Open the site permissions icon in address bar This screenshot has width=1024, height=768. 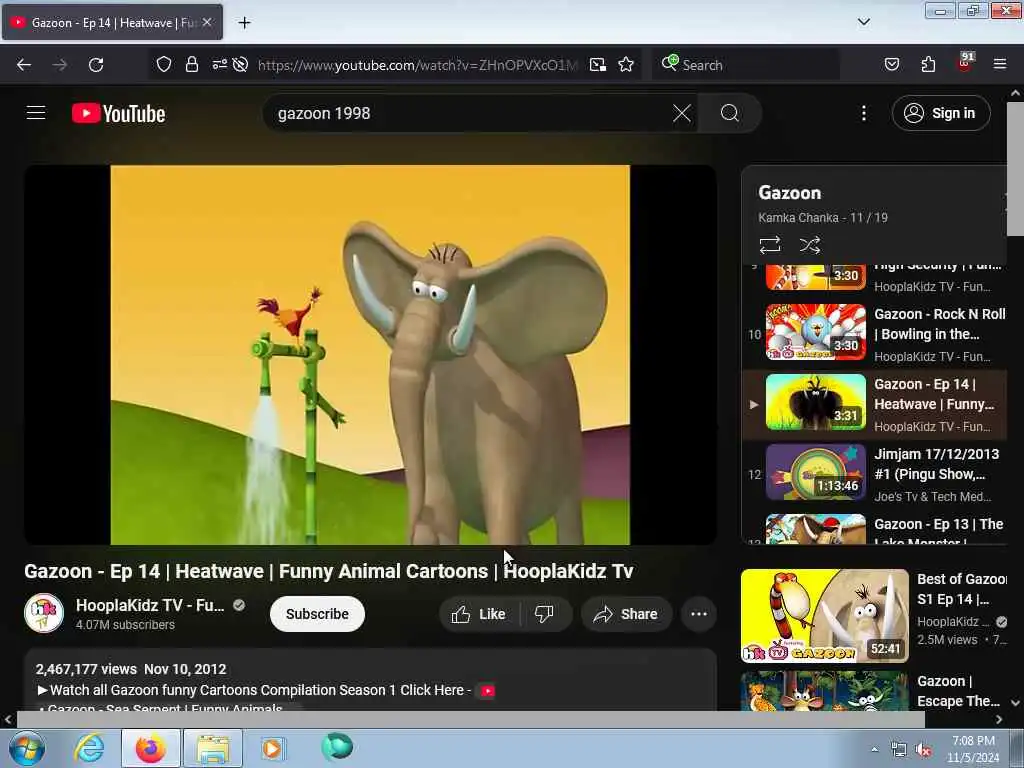point(219,65)
